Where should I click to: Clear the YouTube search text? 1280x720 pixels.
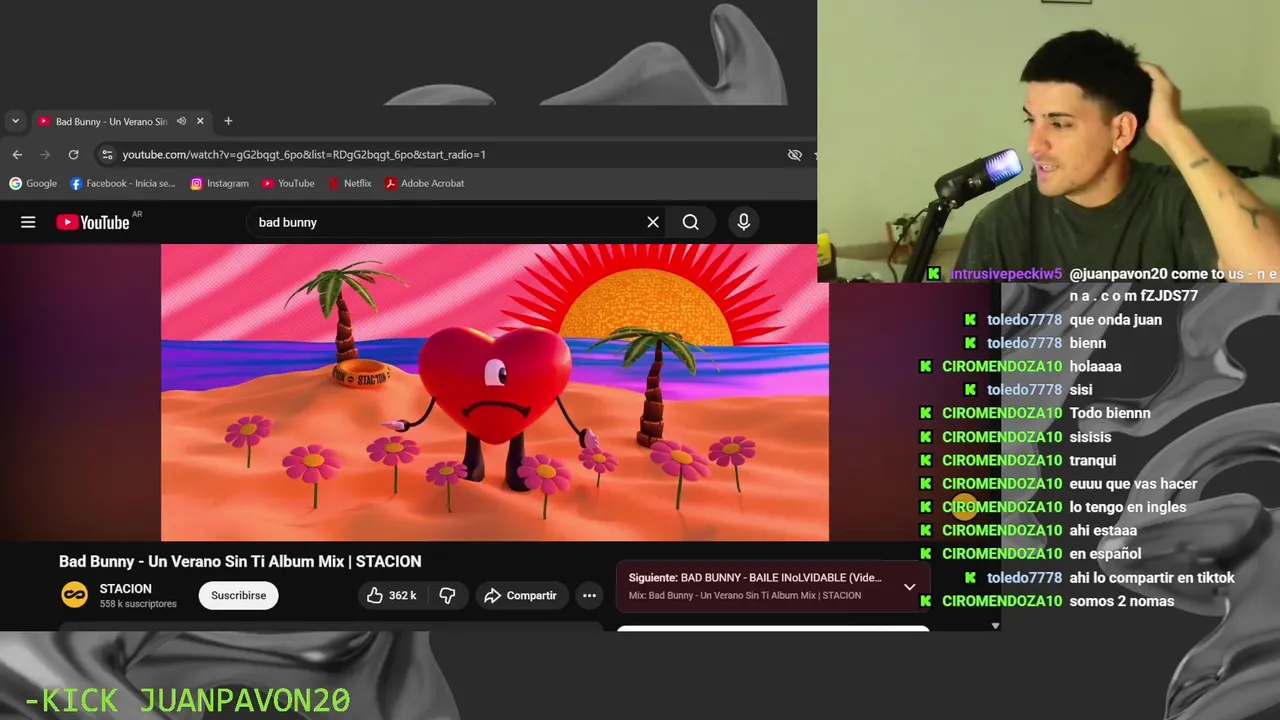pyautogui.click(x=653, y=222)
